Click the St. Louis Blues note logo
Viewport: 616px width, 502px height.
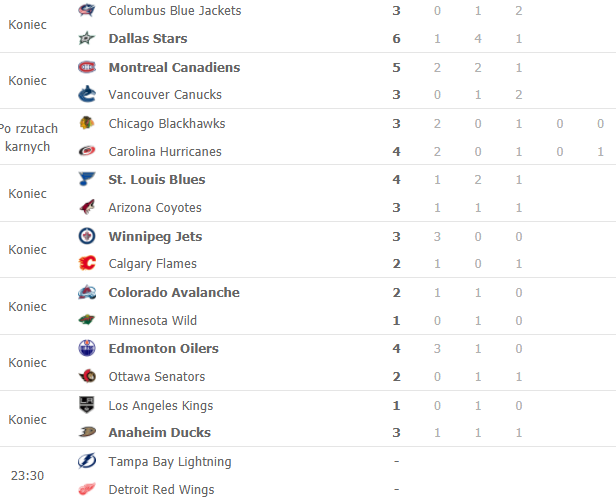(x=87, y=179)
